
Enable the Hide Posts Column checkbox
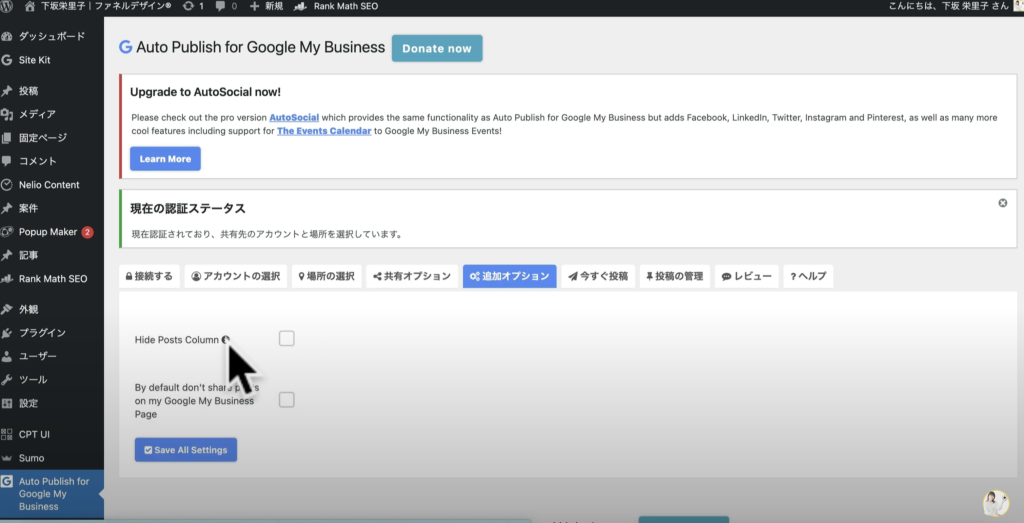[x=287, y=339]
